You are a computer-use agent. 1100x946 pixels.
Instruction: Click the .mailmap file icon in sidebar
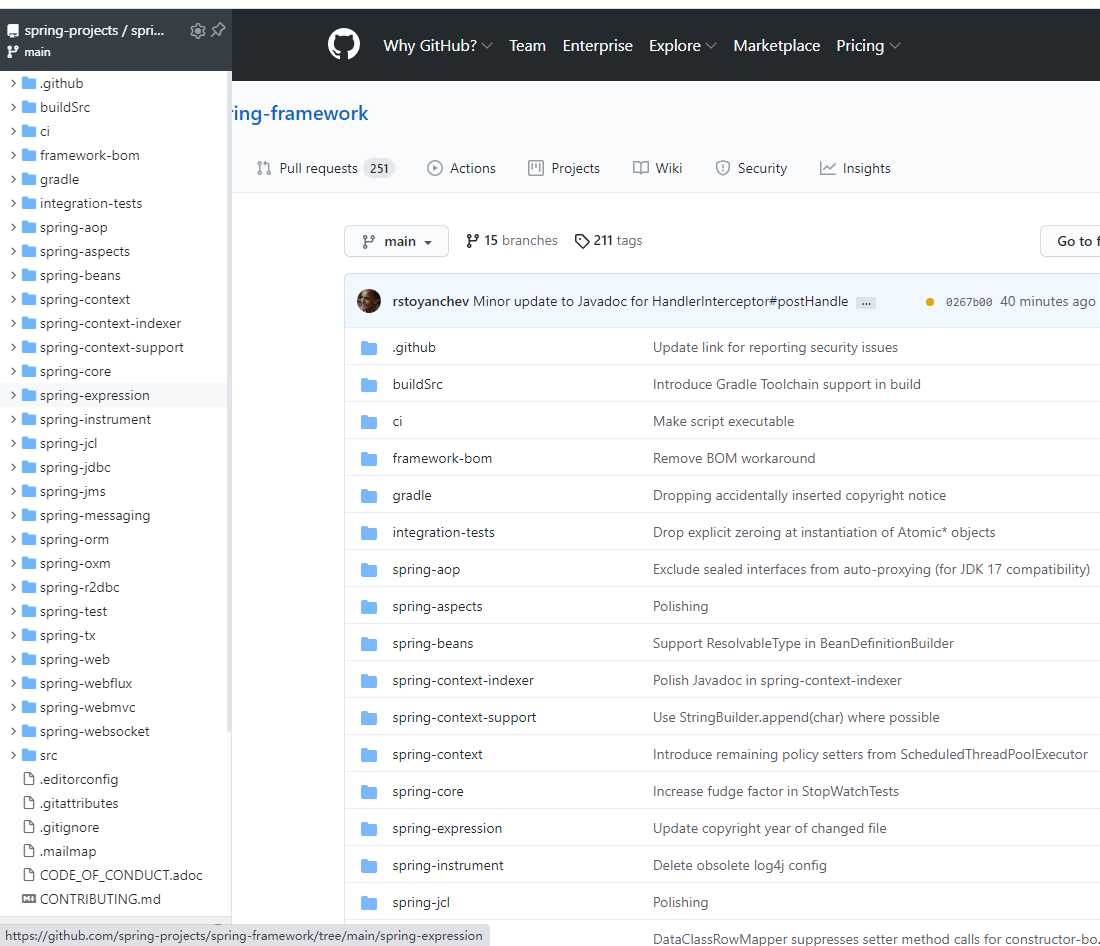point(29,851)
